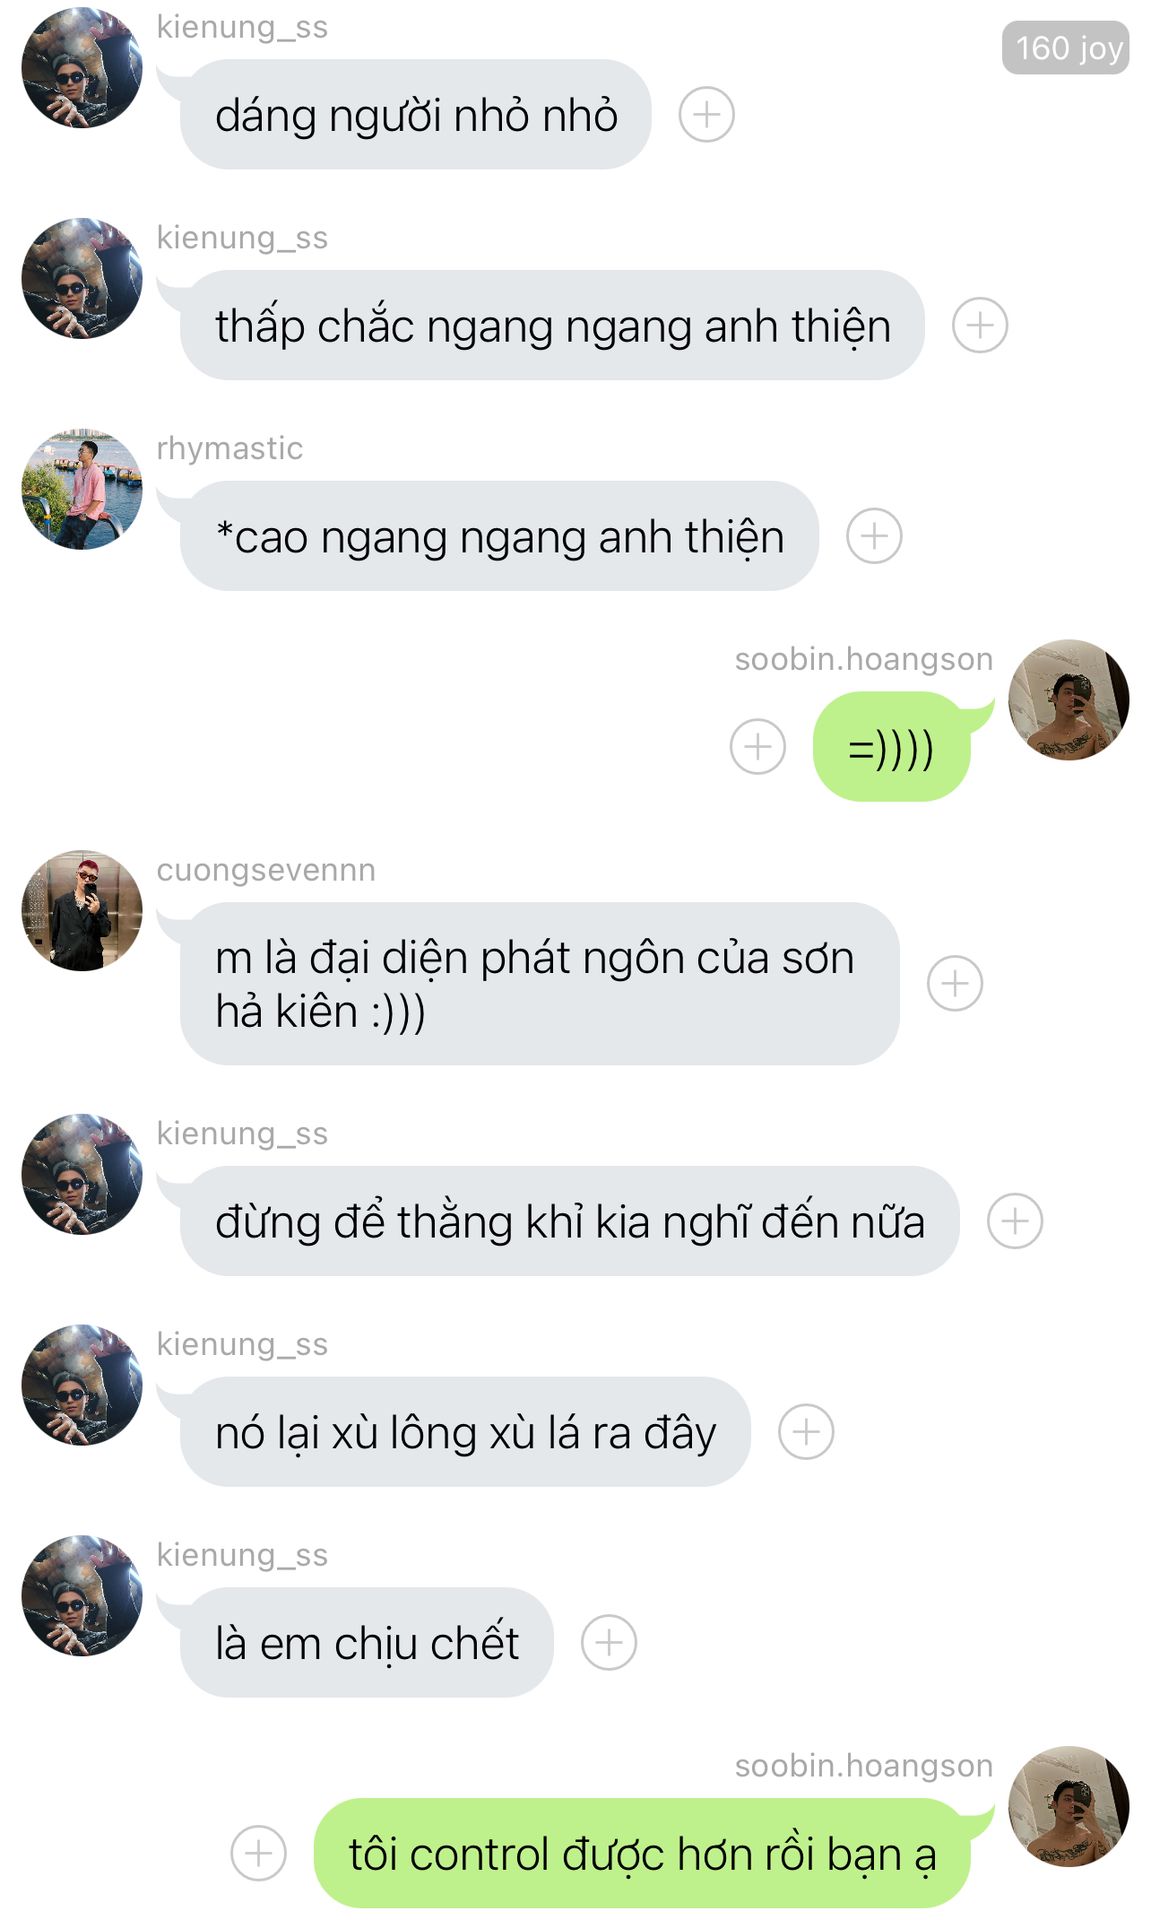Tap the cuongsevennn username label
The image size is (1151, 1920).
pyautogui.click(x=266, y=870)
